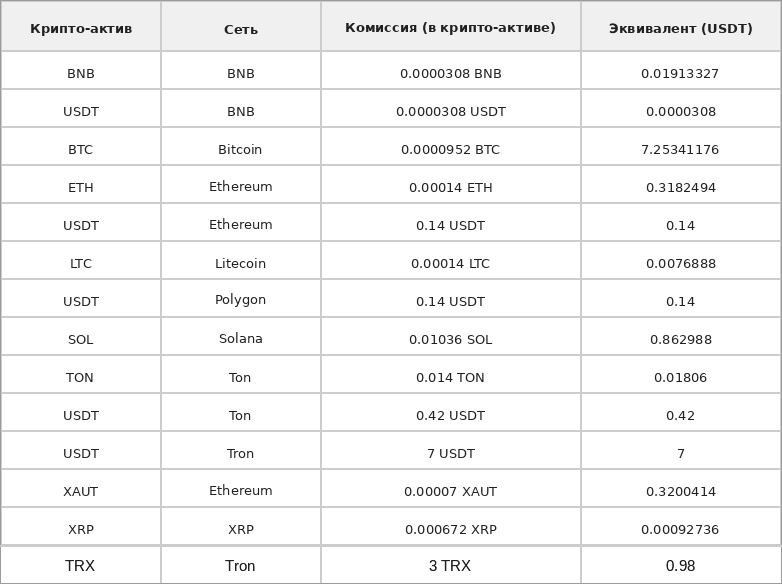Viewport: 782px width, 584px height.
Task: Click the 0.0000952 BTC fee value
Action: point(450,149)
